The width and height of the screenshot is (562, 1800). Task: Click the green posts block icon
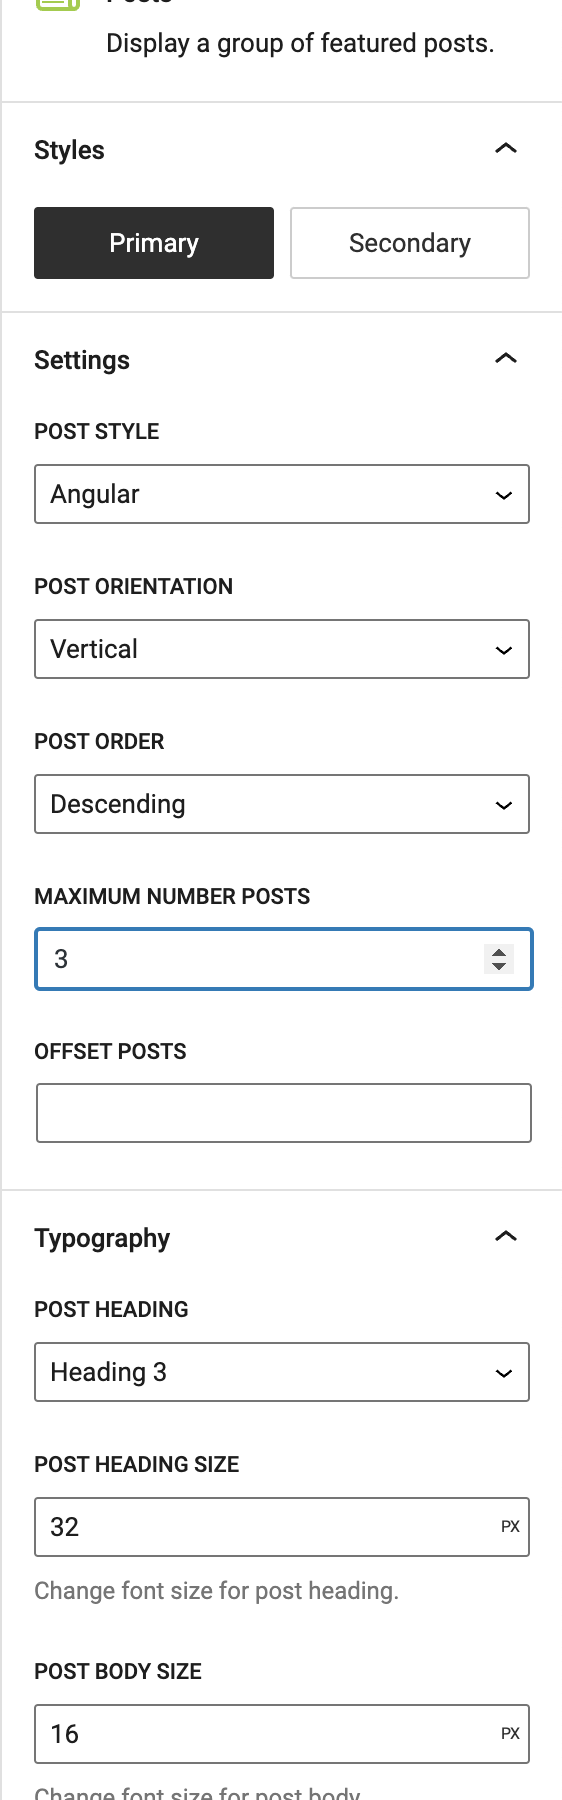57,5
